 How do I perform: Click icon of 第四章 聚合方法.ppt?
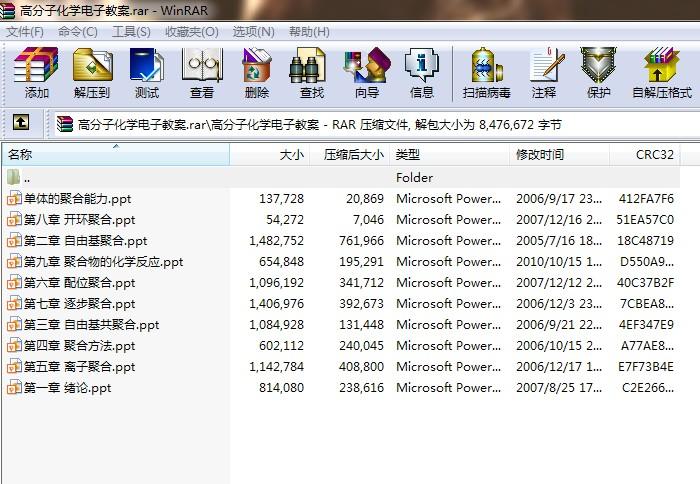14,345
